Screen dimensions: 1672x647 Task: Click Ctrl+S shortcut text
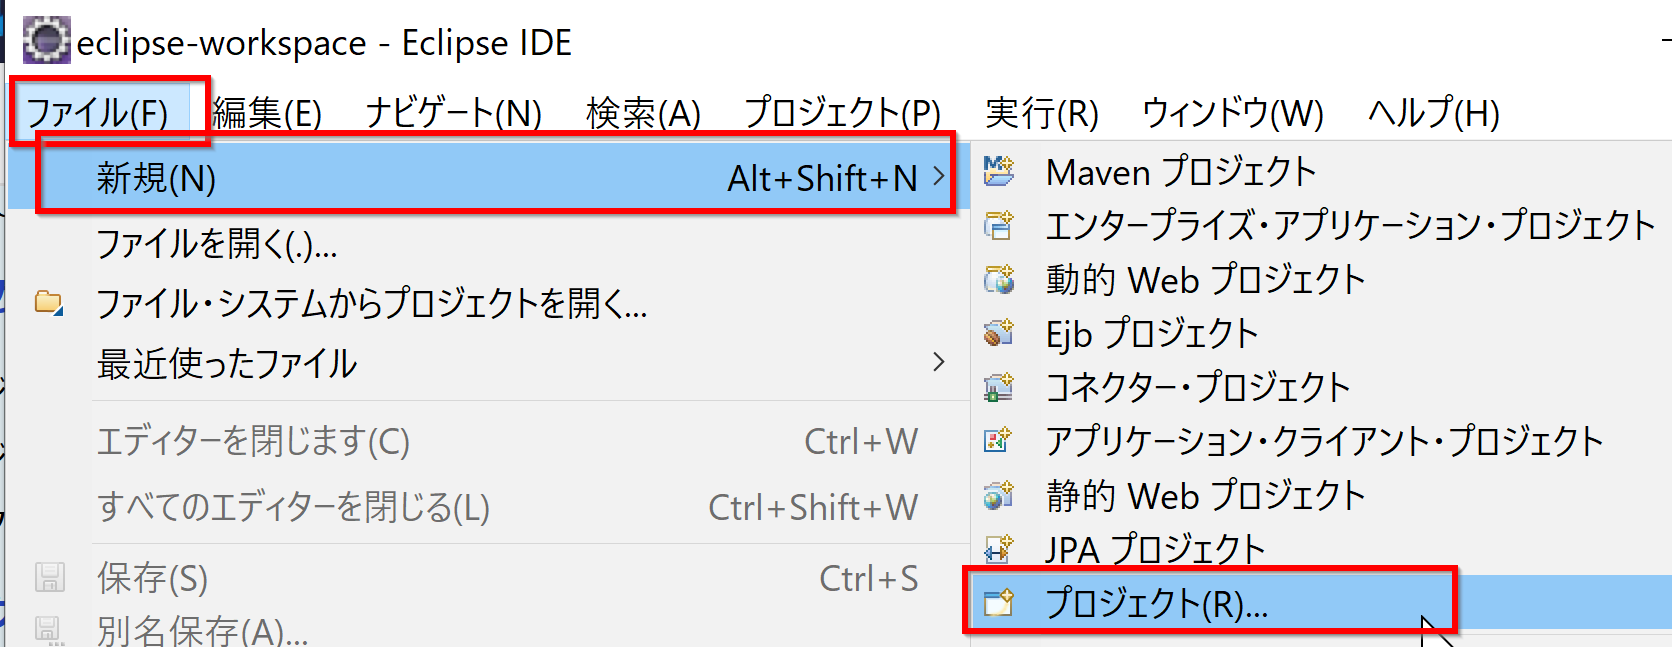coord(868,578)
